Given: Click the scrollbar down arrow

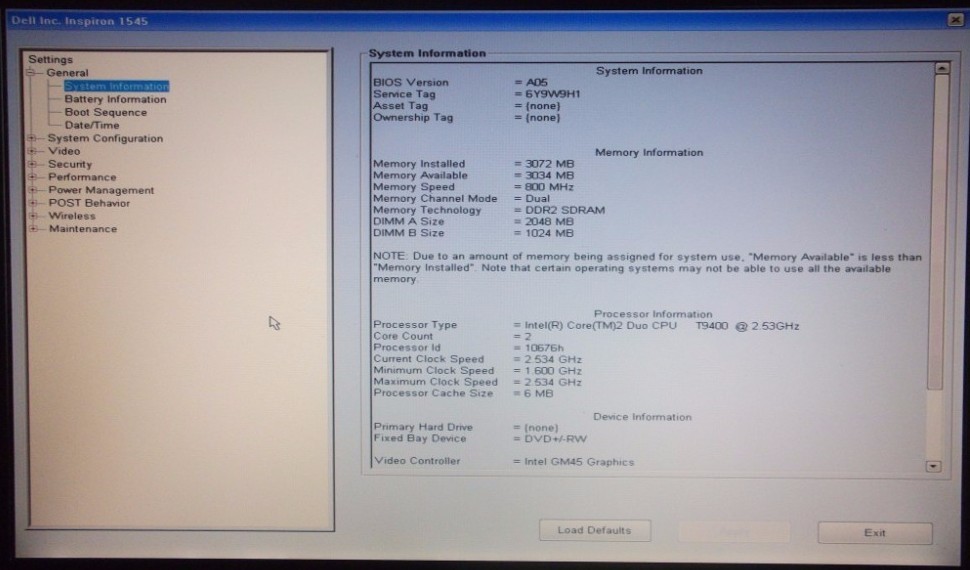Looking at the screenshot, I should tap(934, 466).
